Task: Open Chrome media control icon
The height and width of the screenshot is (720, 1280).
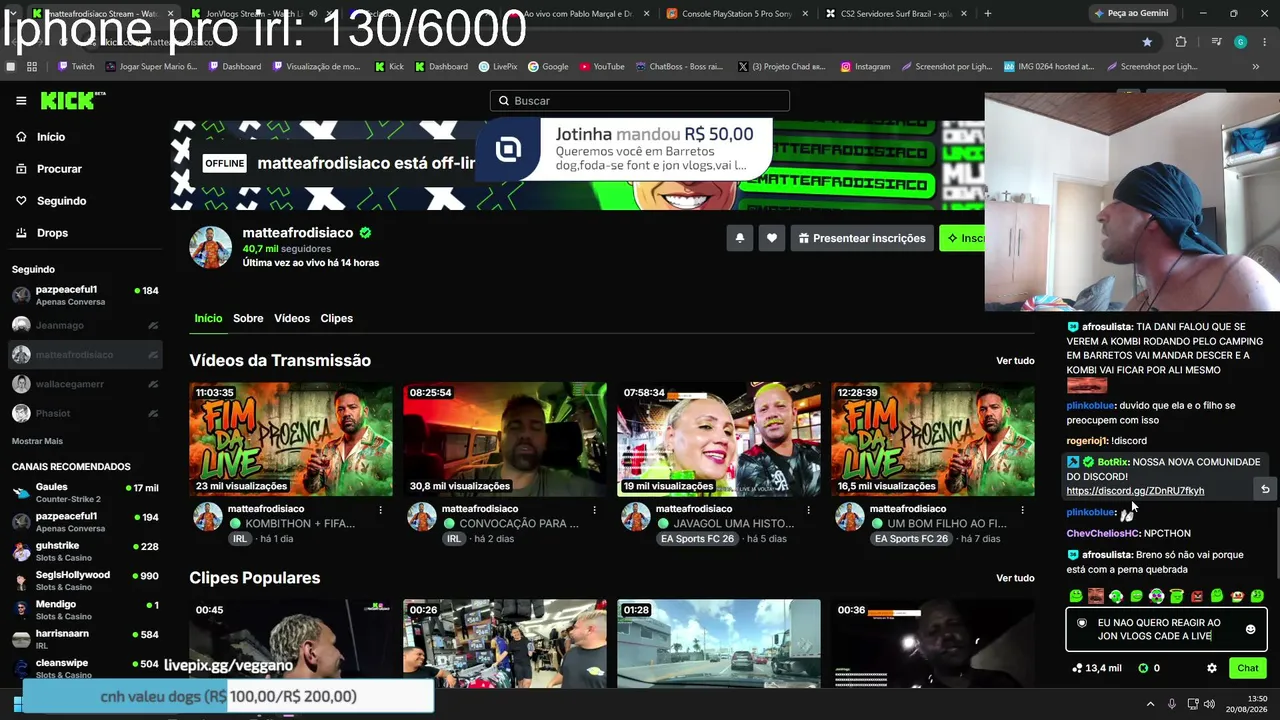Action: coord(1216,42)
